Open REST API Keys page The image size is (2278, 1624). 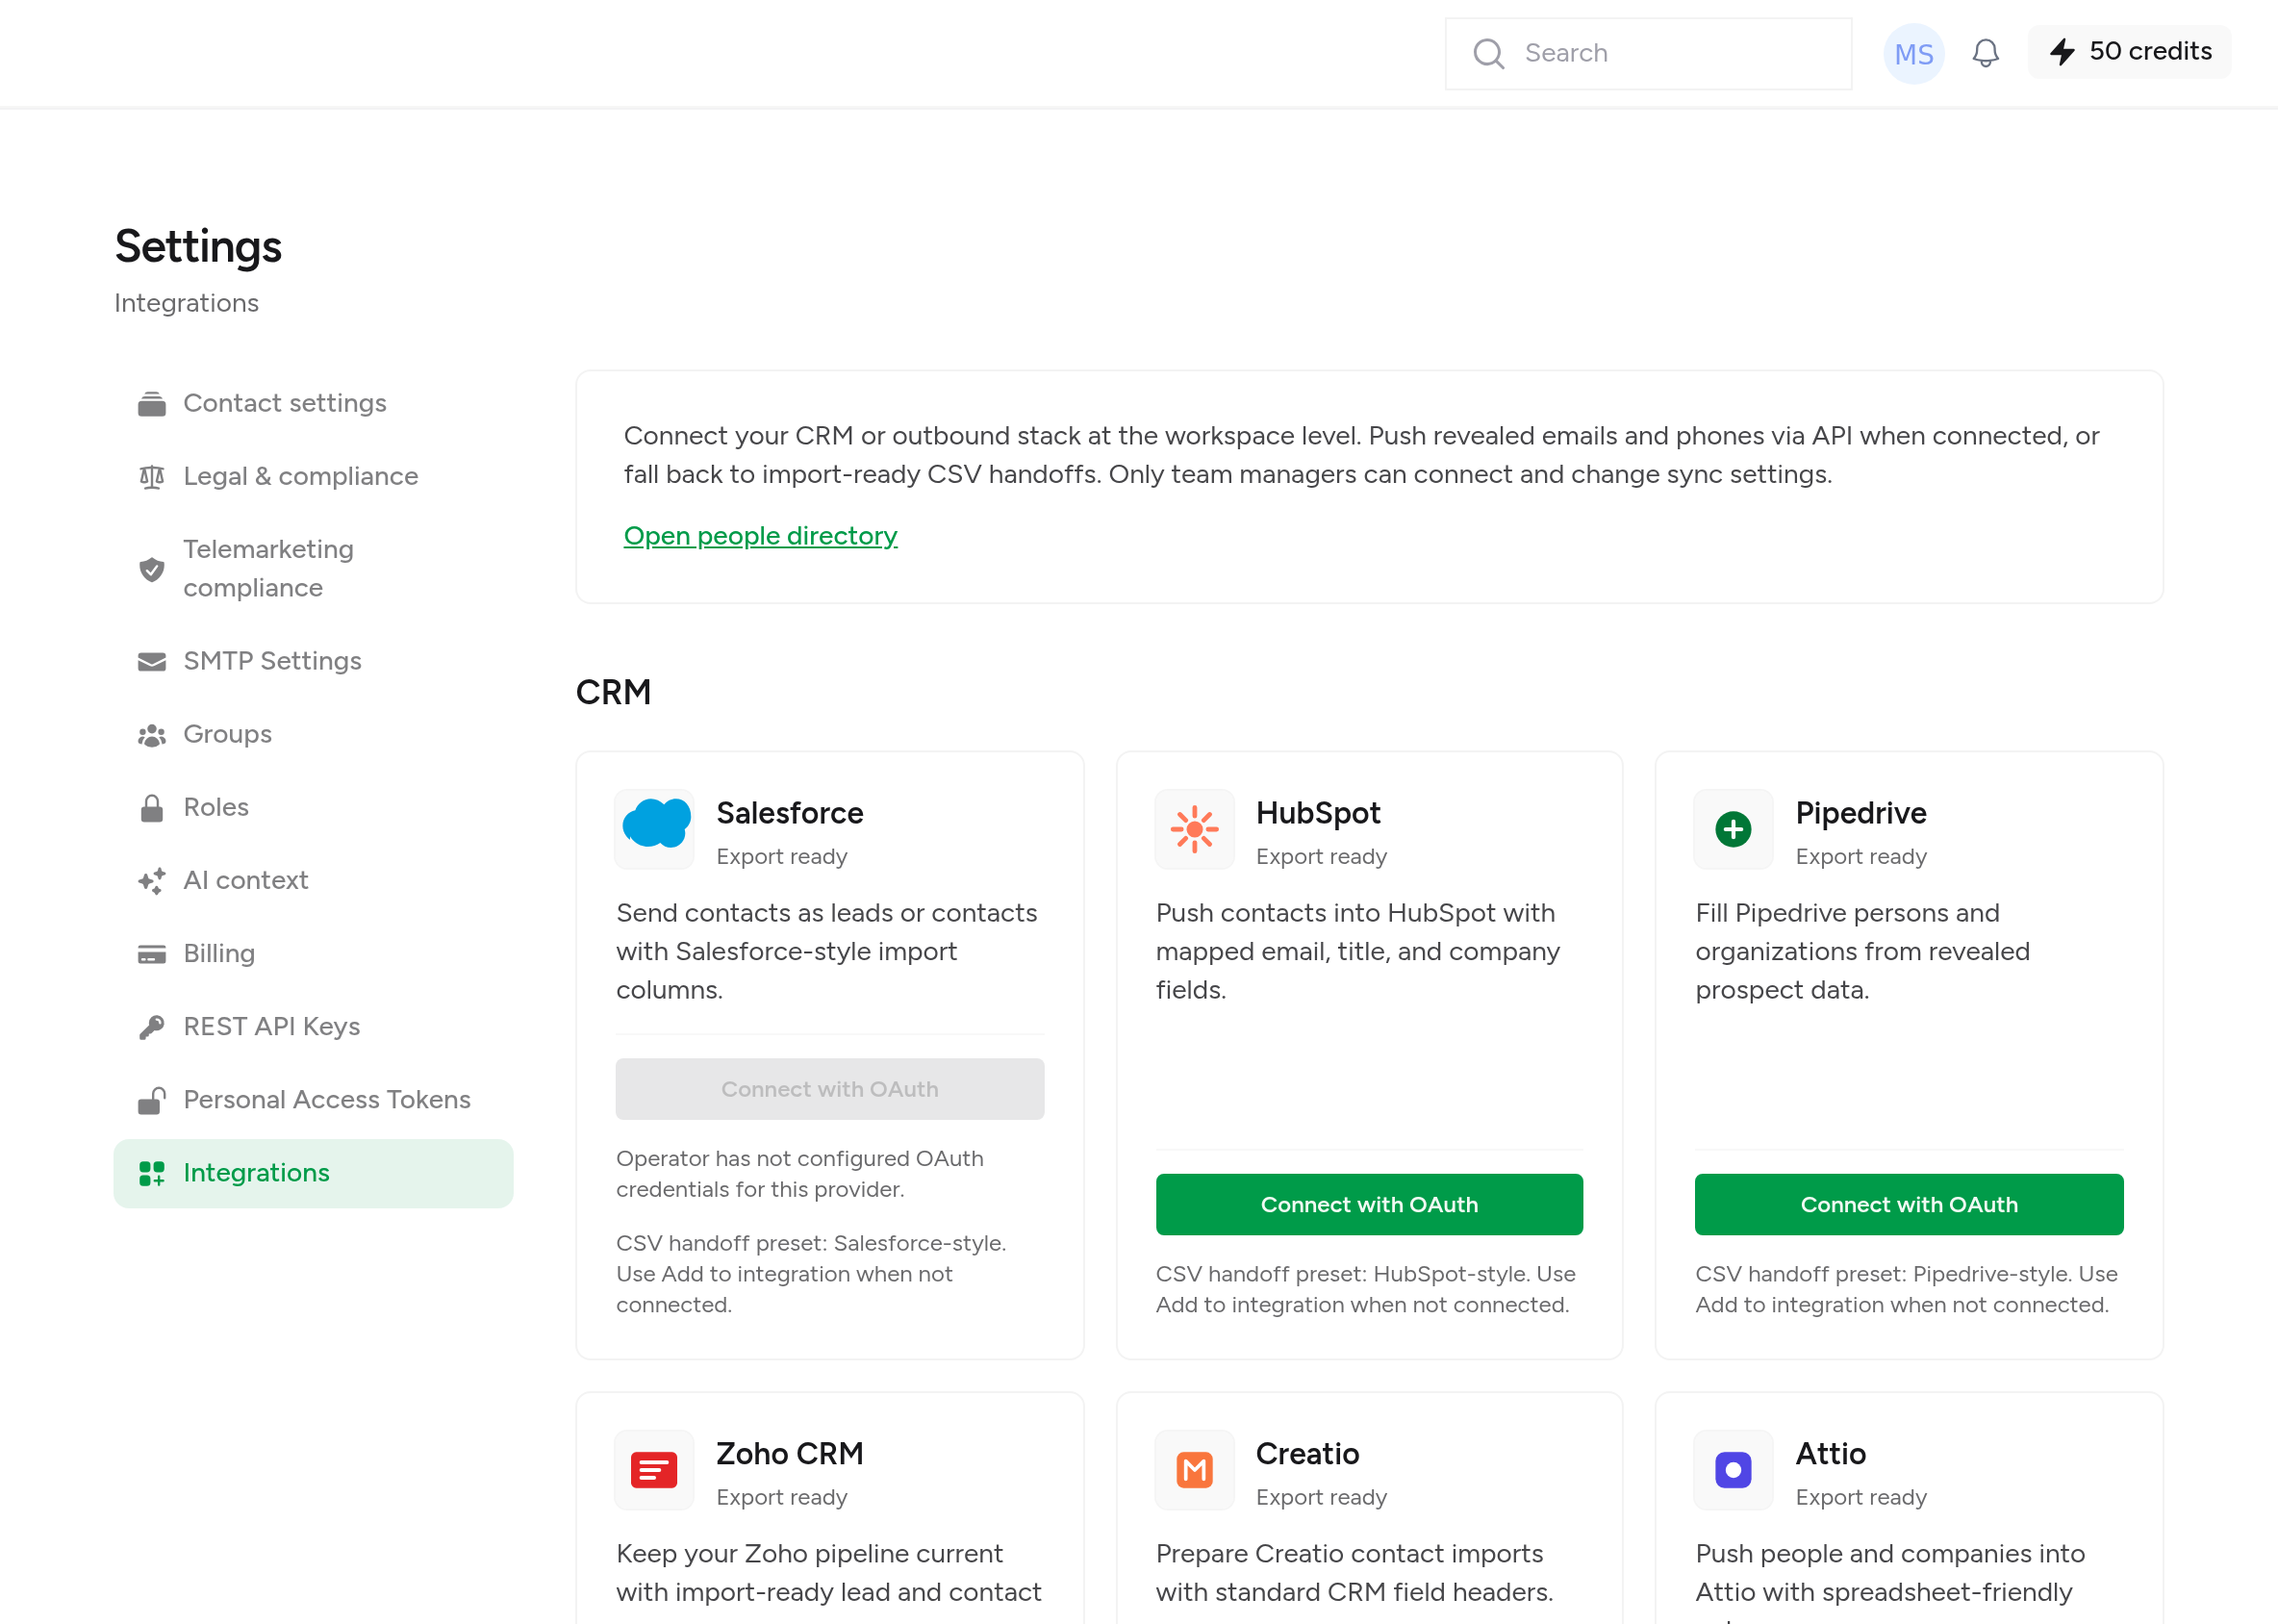pos(314,1026)
